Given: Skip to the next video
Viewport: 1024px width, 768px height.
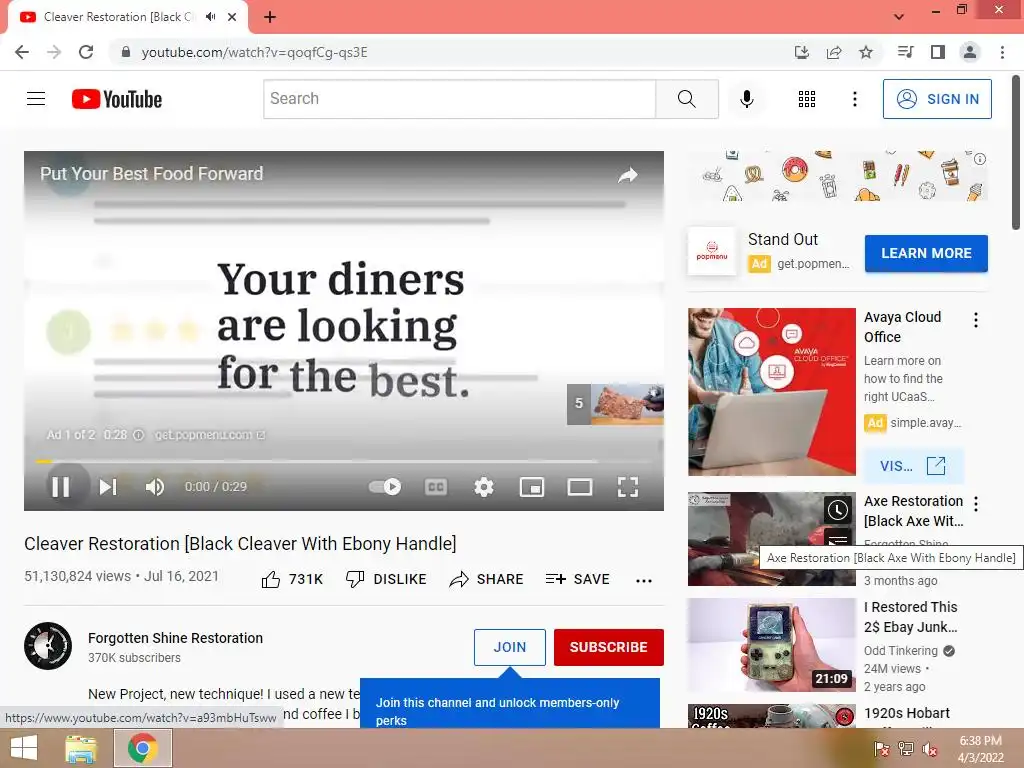Looking at the screenshot, I should (x=108, y=487).
